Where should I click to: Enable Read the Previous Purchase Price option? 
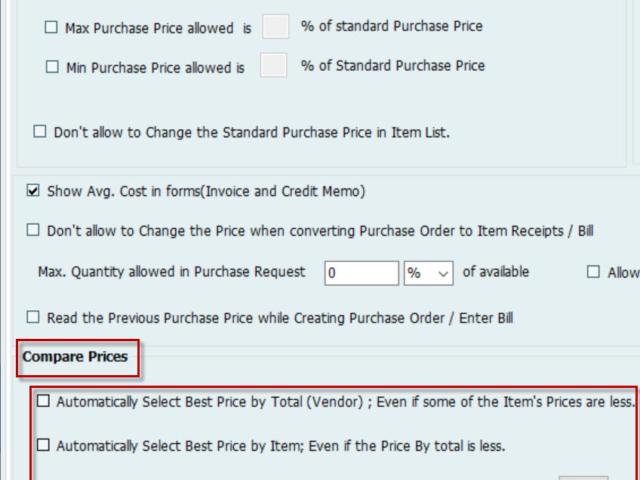point(34,318)
